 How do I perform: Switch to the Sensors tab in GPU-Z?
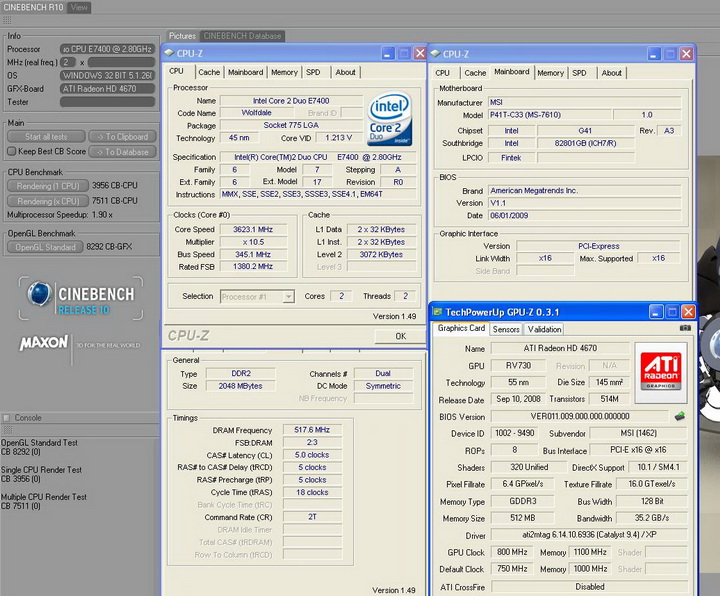coord(506,329)
